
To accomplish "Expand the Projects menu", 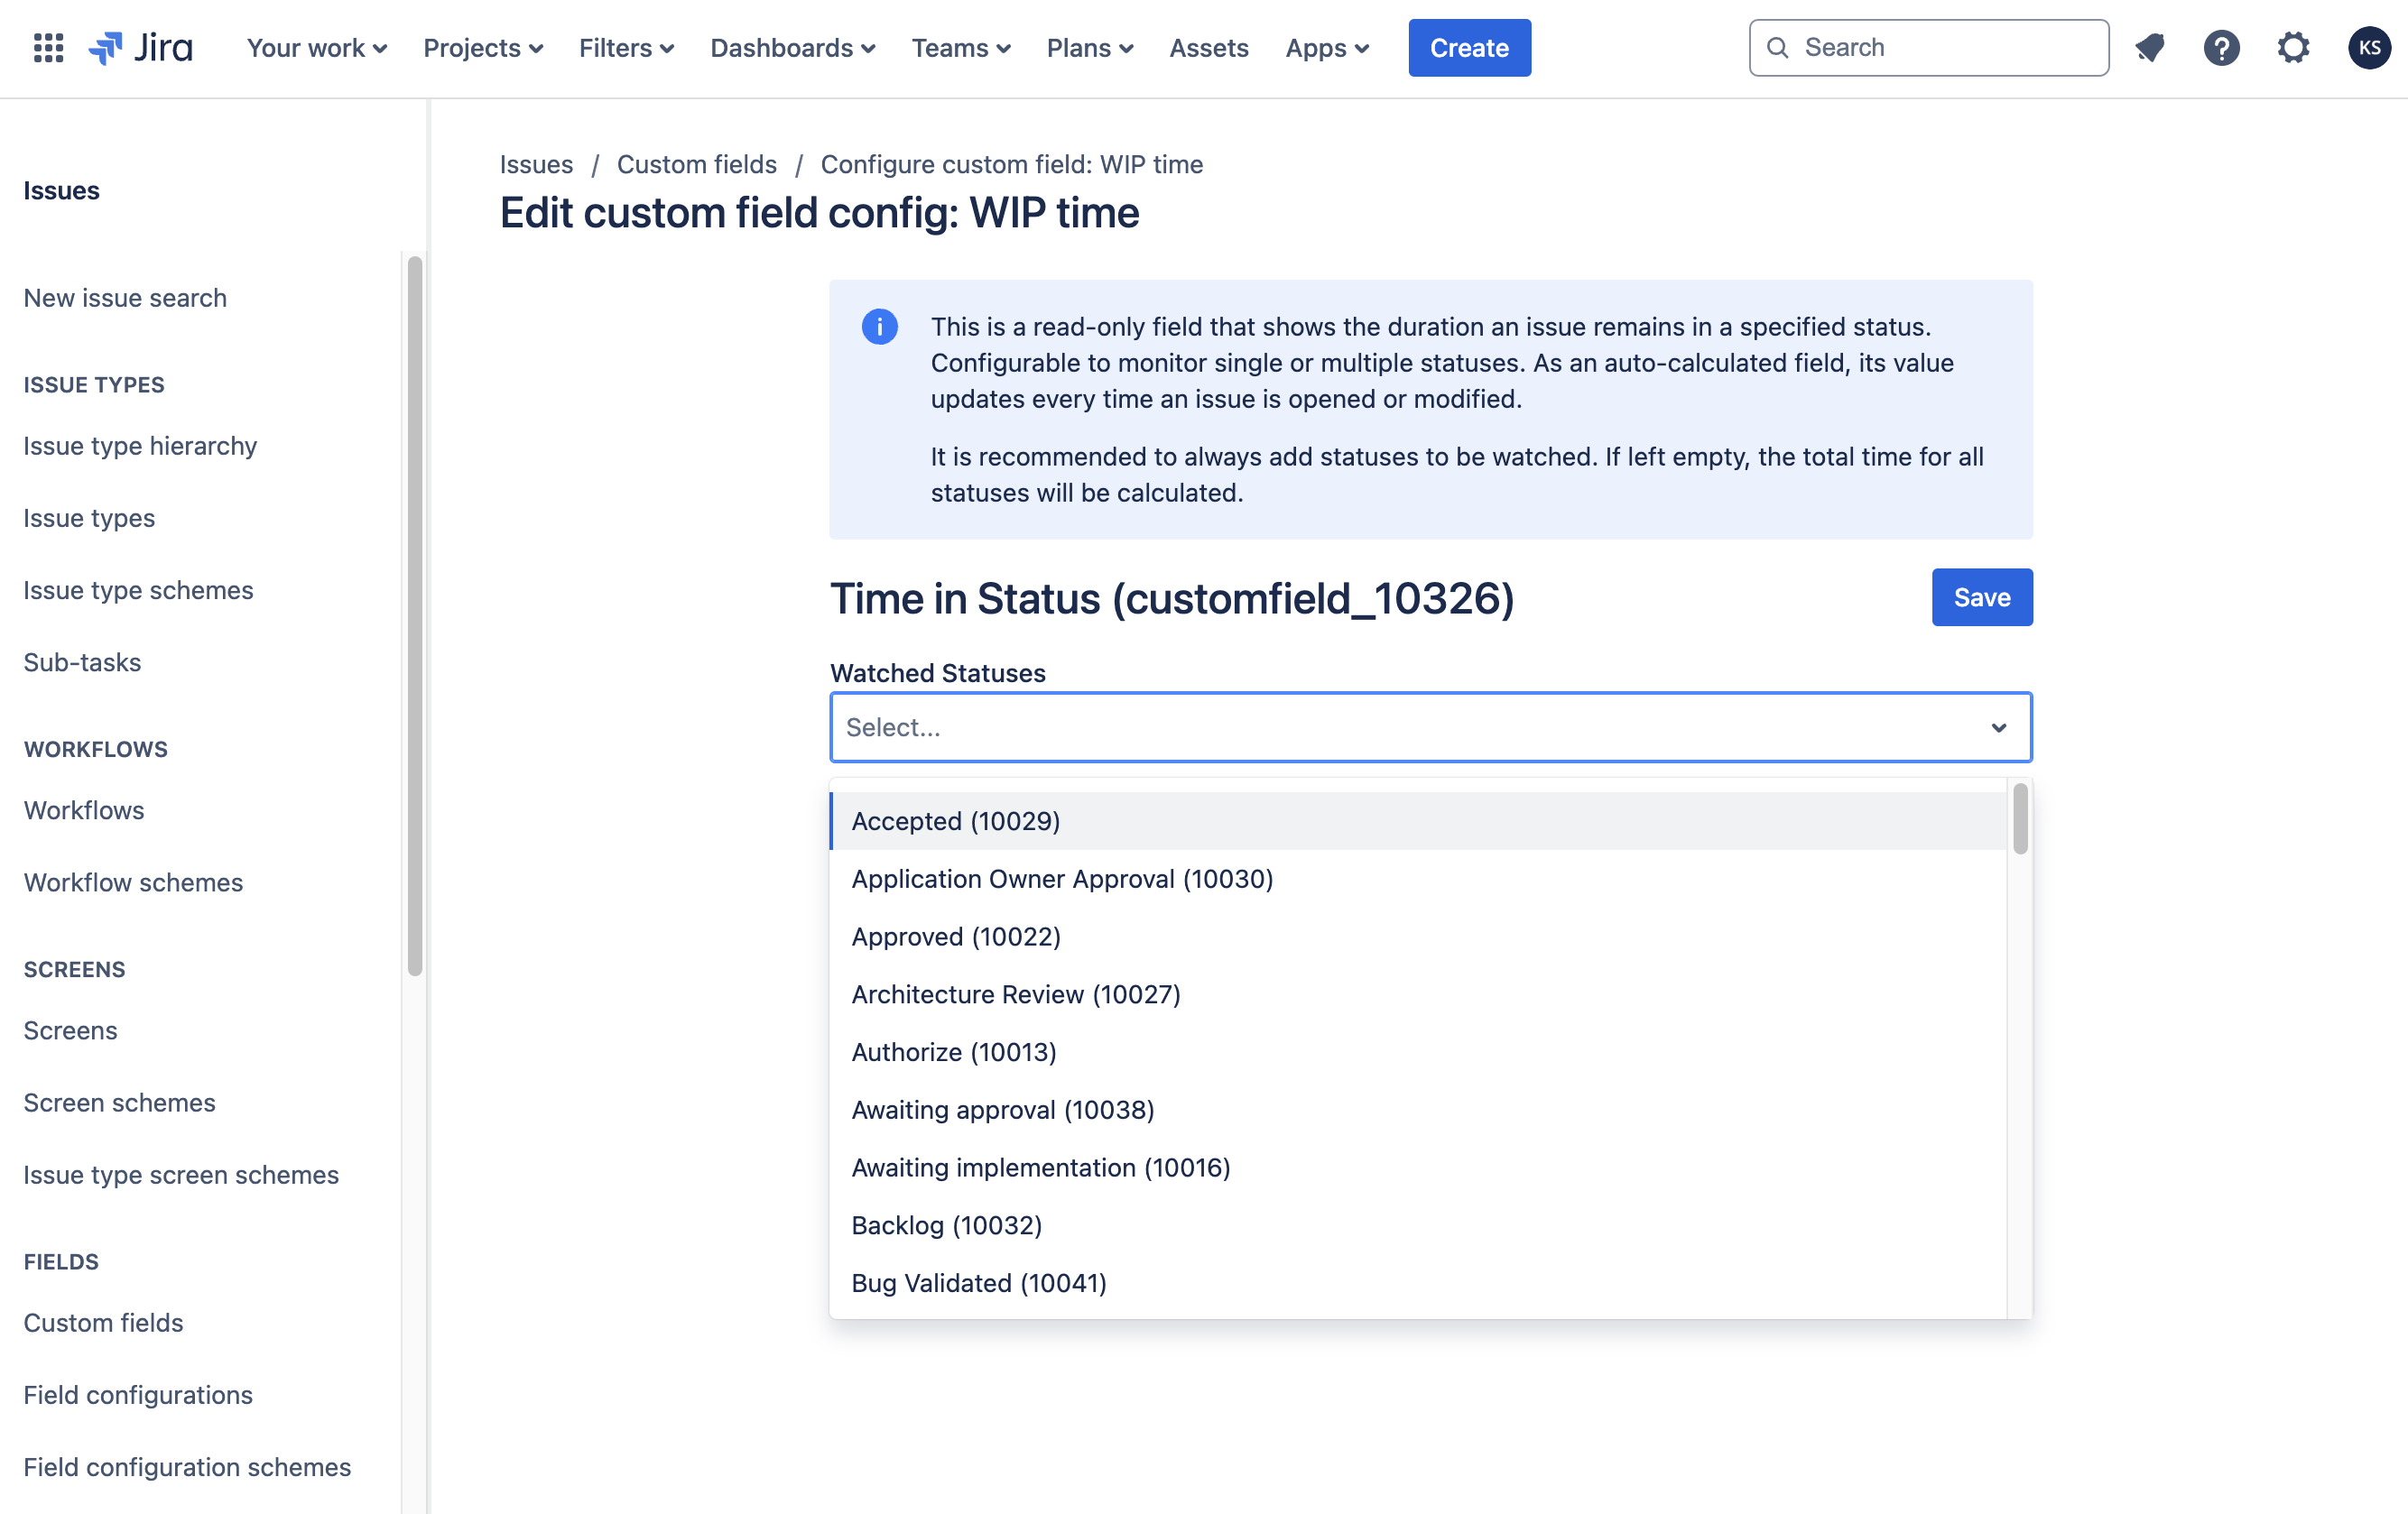I will 483,48.
